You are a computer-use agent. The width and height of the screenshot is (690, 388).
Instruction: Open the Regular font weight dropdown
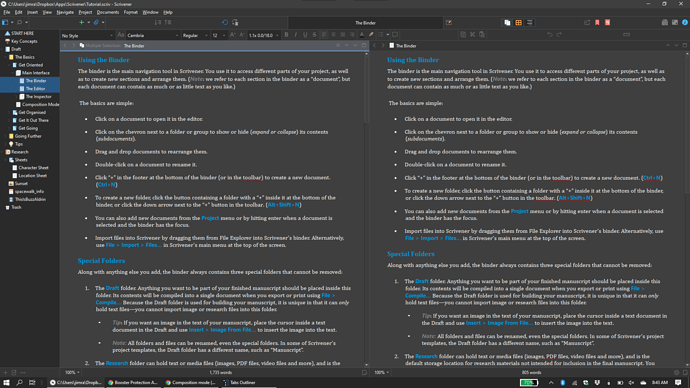click(195, 35)
